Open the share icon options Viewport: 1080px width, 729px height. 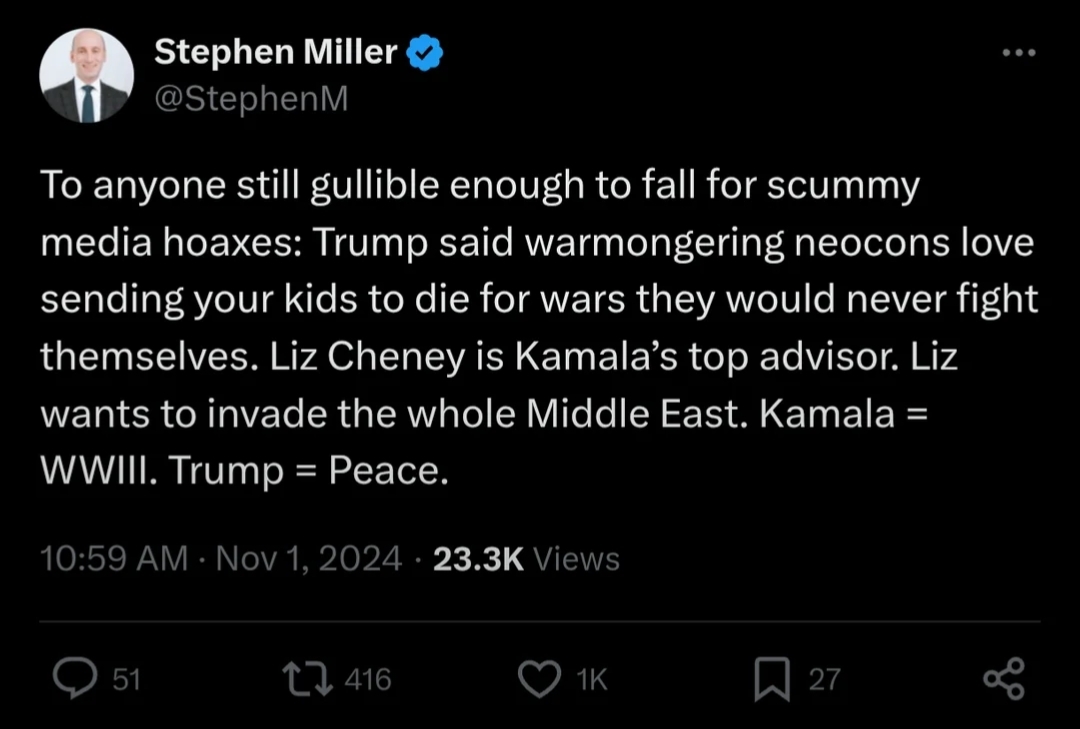1003,678
